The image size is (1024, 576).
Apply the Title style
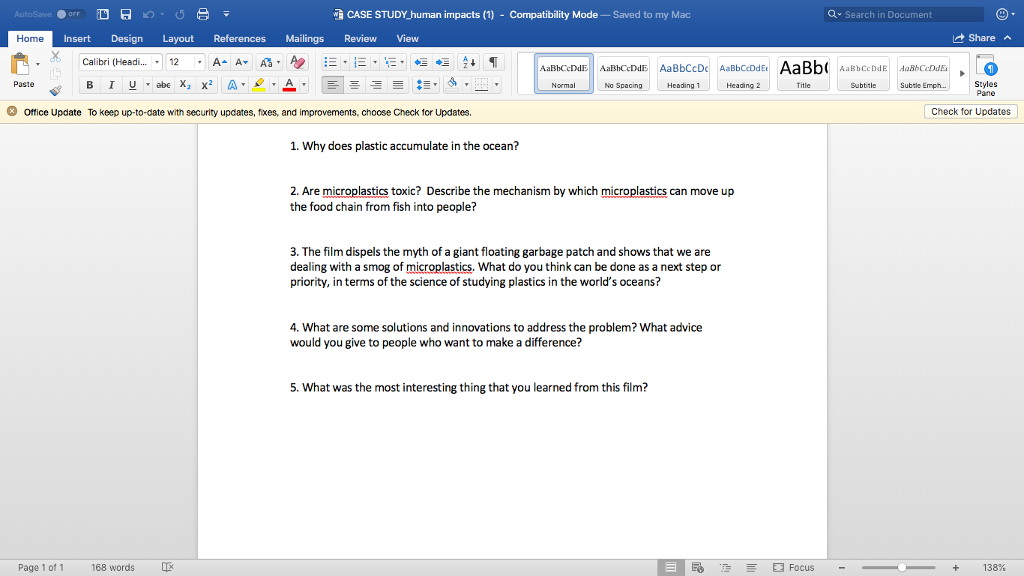click(x=803, y=73)
